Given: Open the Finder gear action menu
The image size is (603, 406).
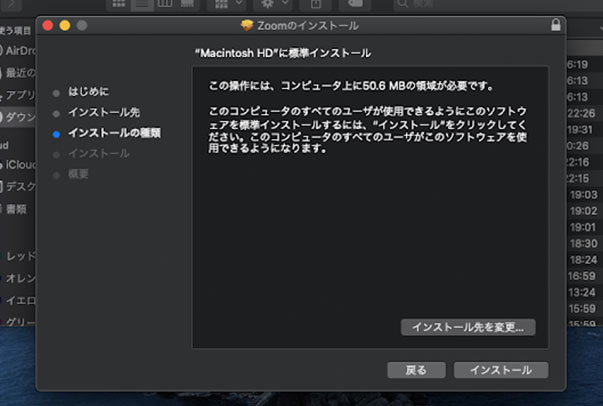Looking at the screenshot, I should [274, 4].
